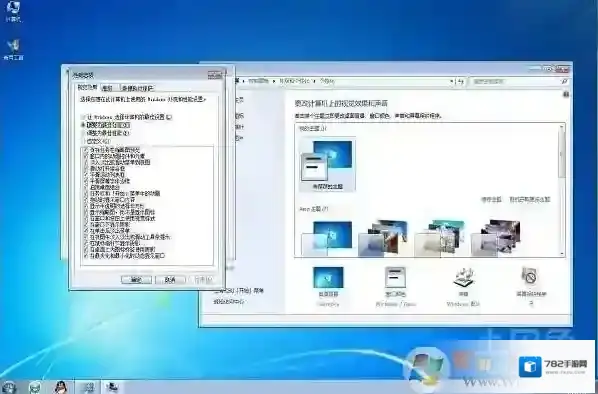The height and width of the screenshot is (394, 598).
Task: Click the highlighted fourth taskbar button
Action: point(88,387)
